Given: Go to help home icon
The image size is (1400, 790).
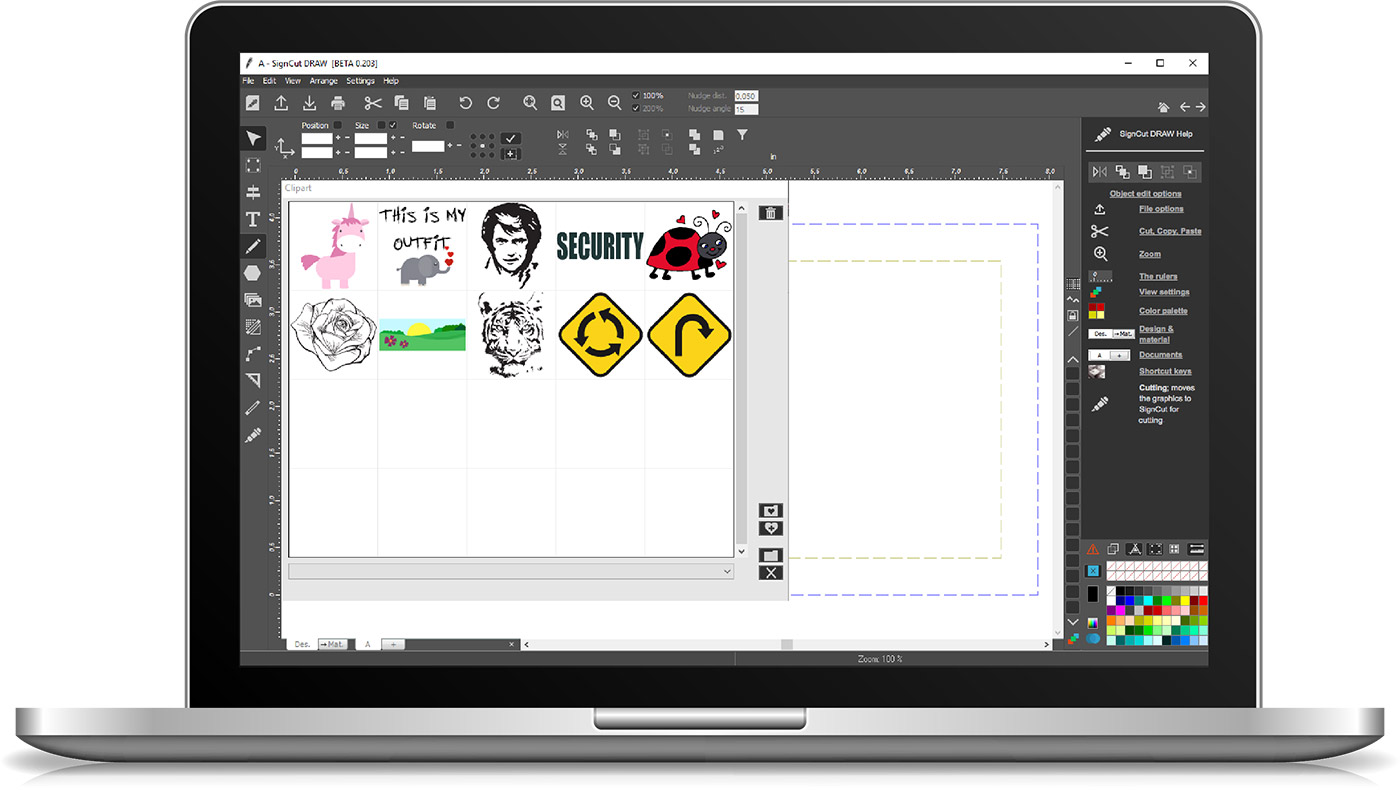Looking at the screenshot, I should 1163,107.
